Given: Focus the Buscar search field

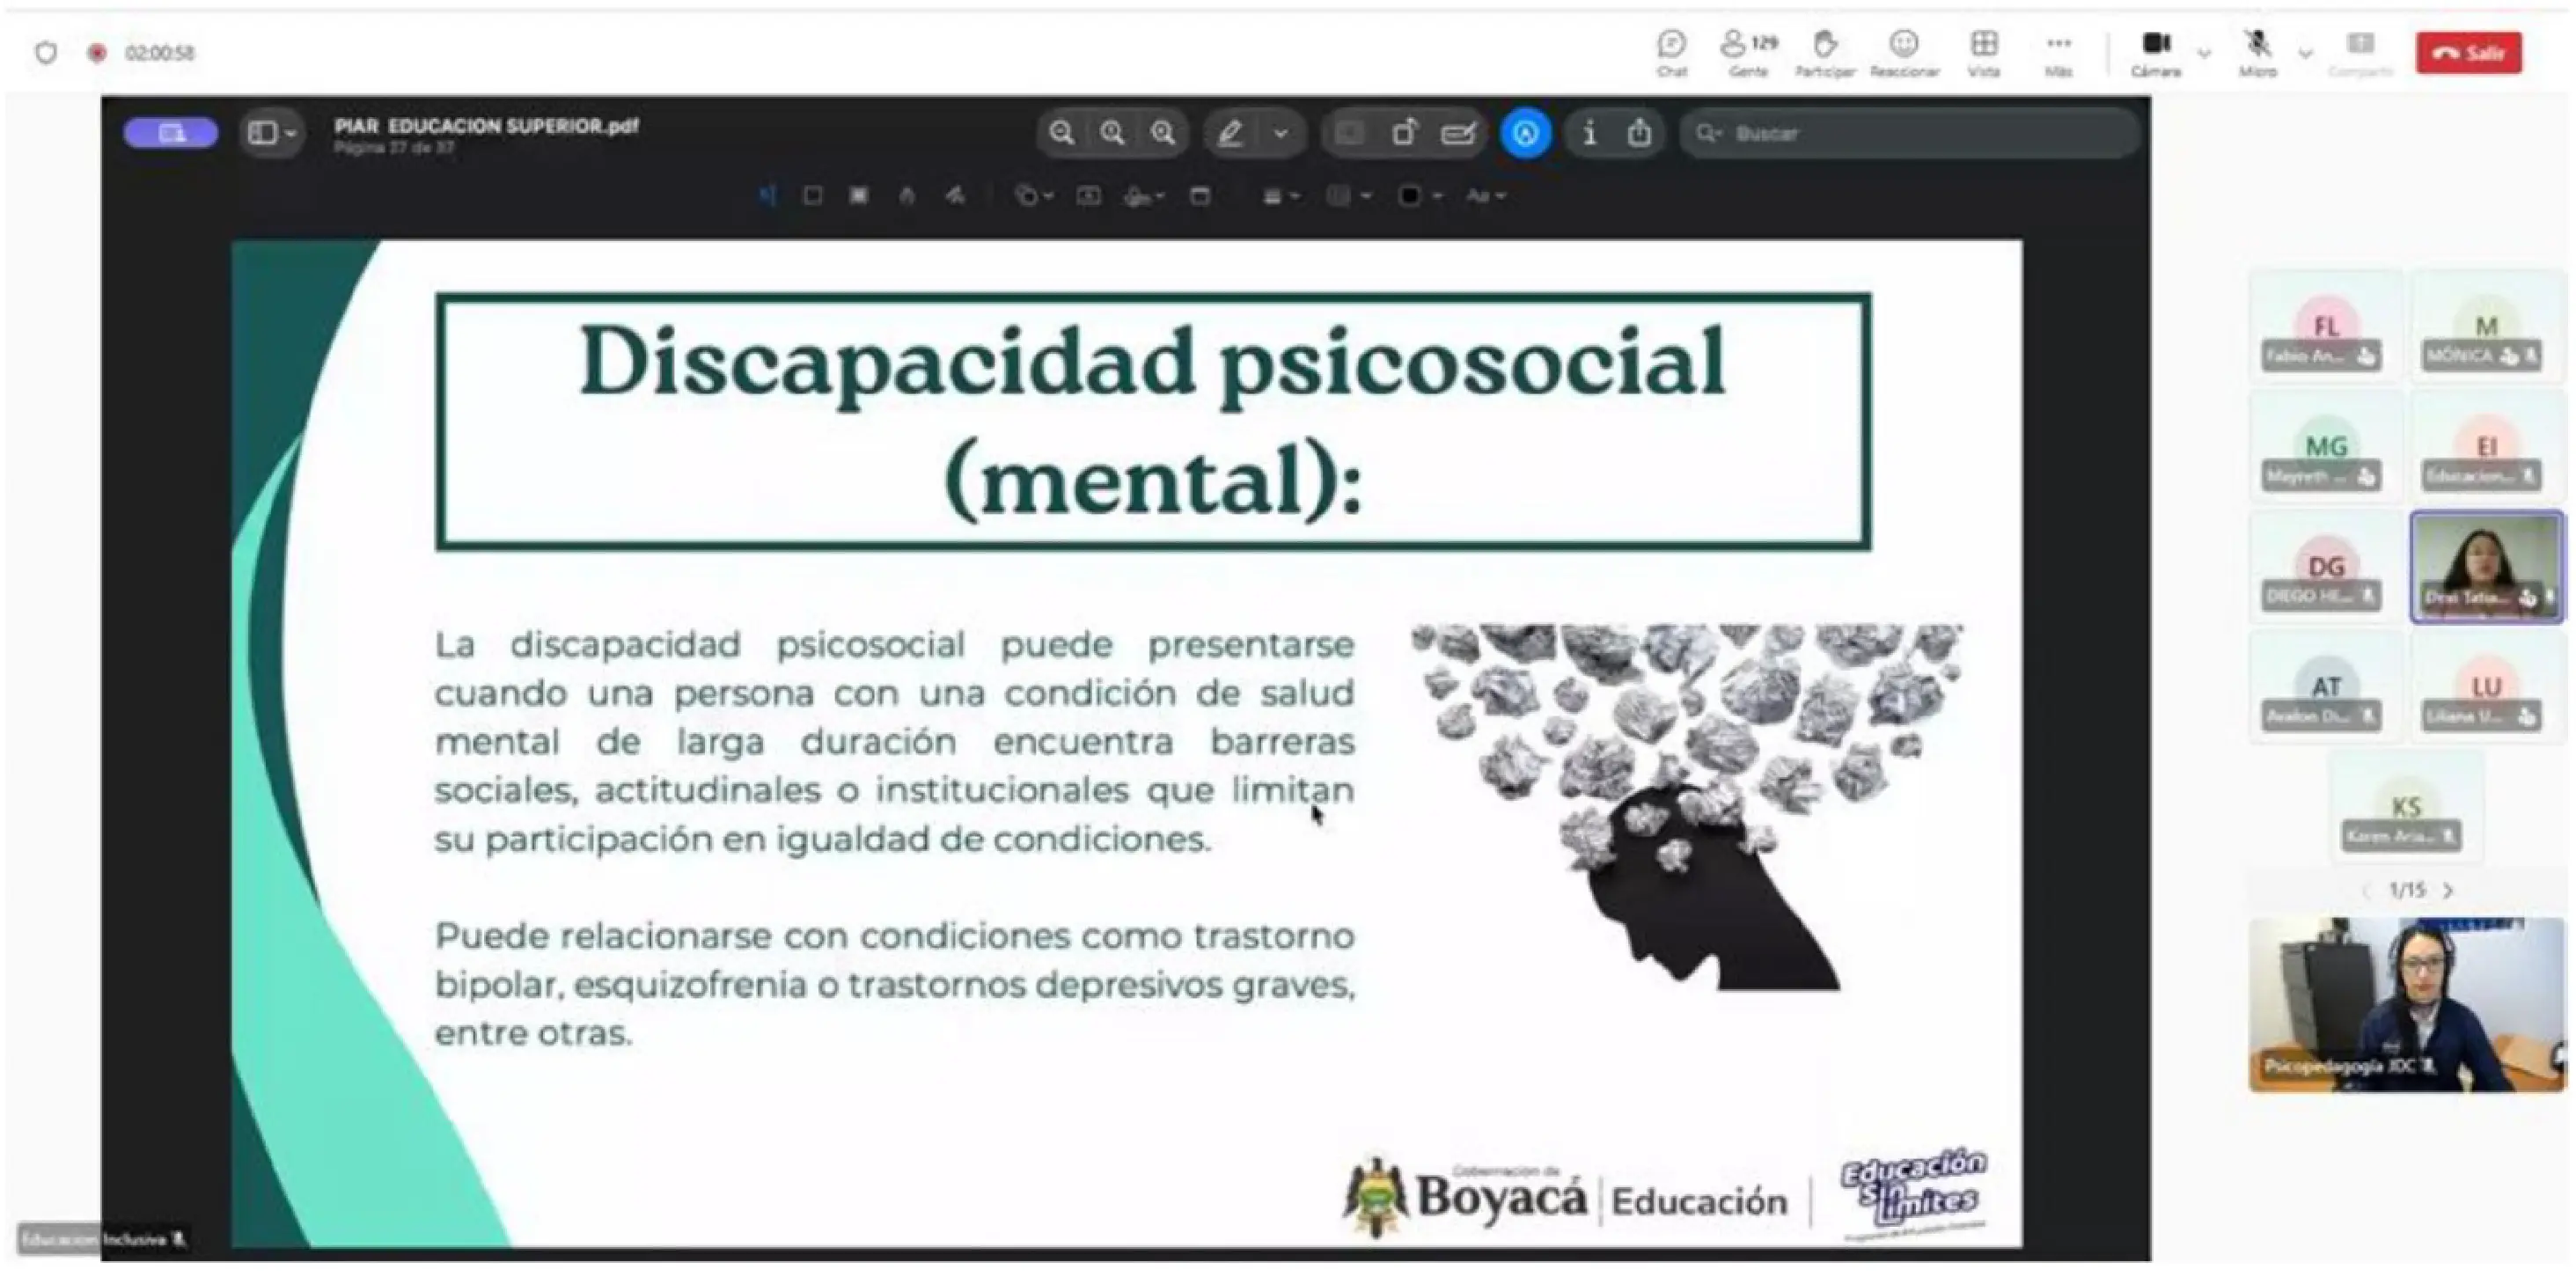Looking at the screenshot, I should pos(1910,133).
